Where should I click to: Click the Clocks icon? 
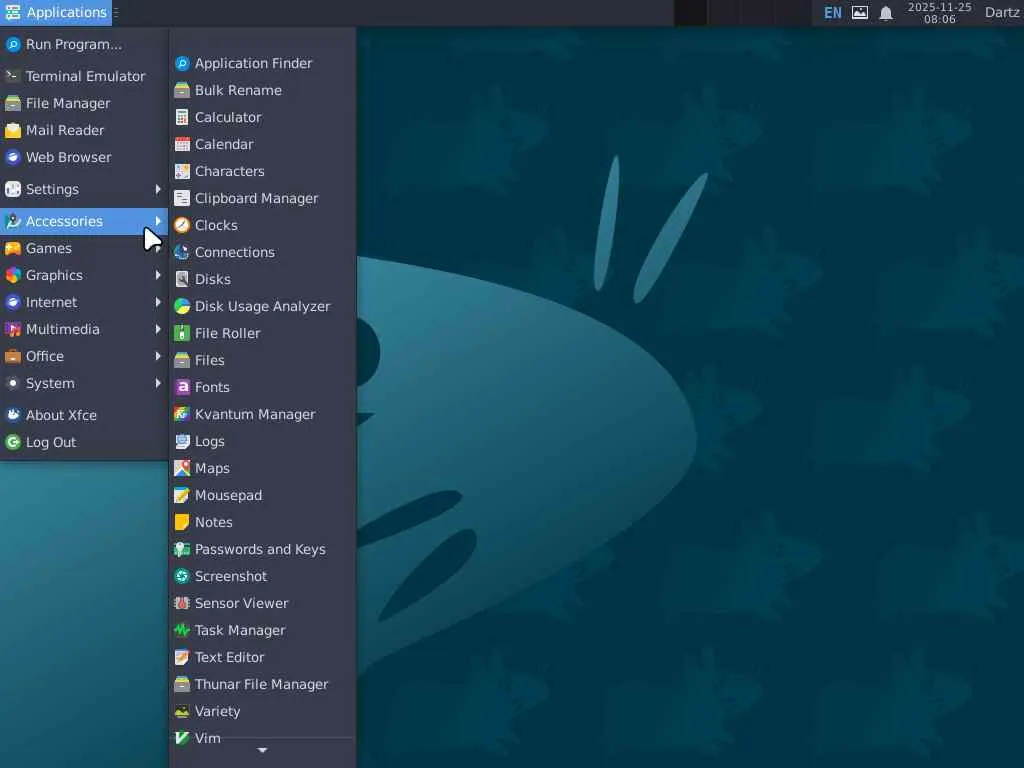tap(182, 225)
